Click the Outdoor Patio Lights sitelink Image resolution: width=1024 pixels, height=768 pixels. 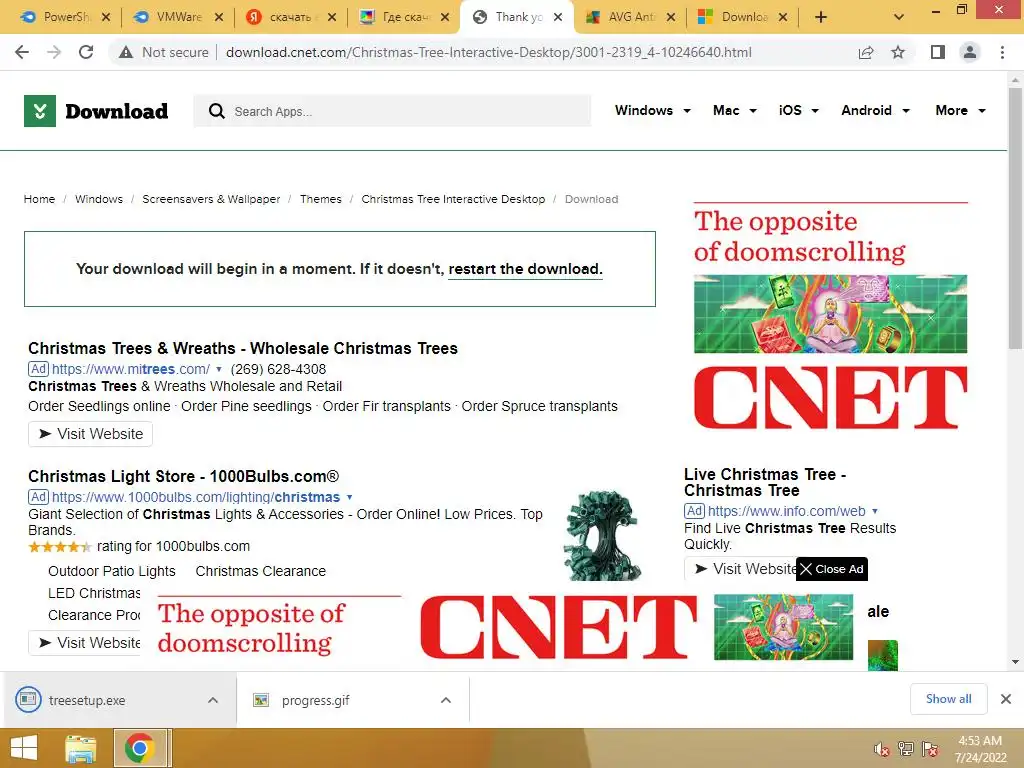pos(112,571)
